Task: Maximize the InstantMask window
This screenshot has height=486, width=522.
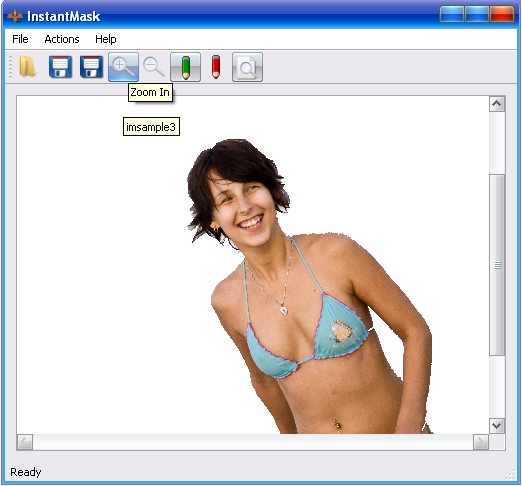Action: (x=476, y=14)
